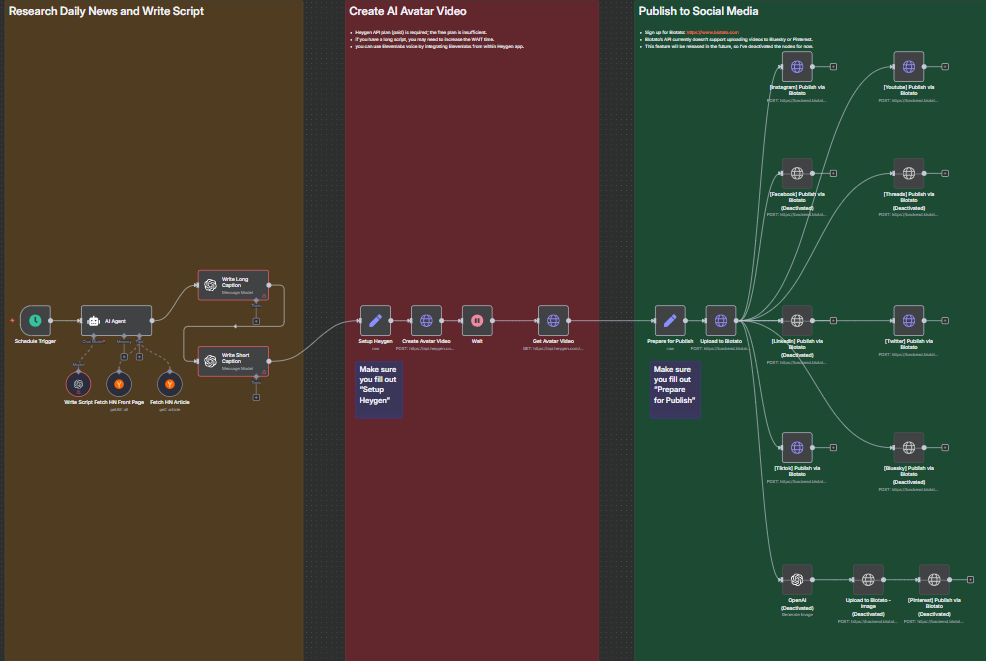Select the Get Avatar Video node

pyautogui.click(x=553, y=321)
